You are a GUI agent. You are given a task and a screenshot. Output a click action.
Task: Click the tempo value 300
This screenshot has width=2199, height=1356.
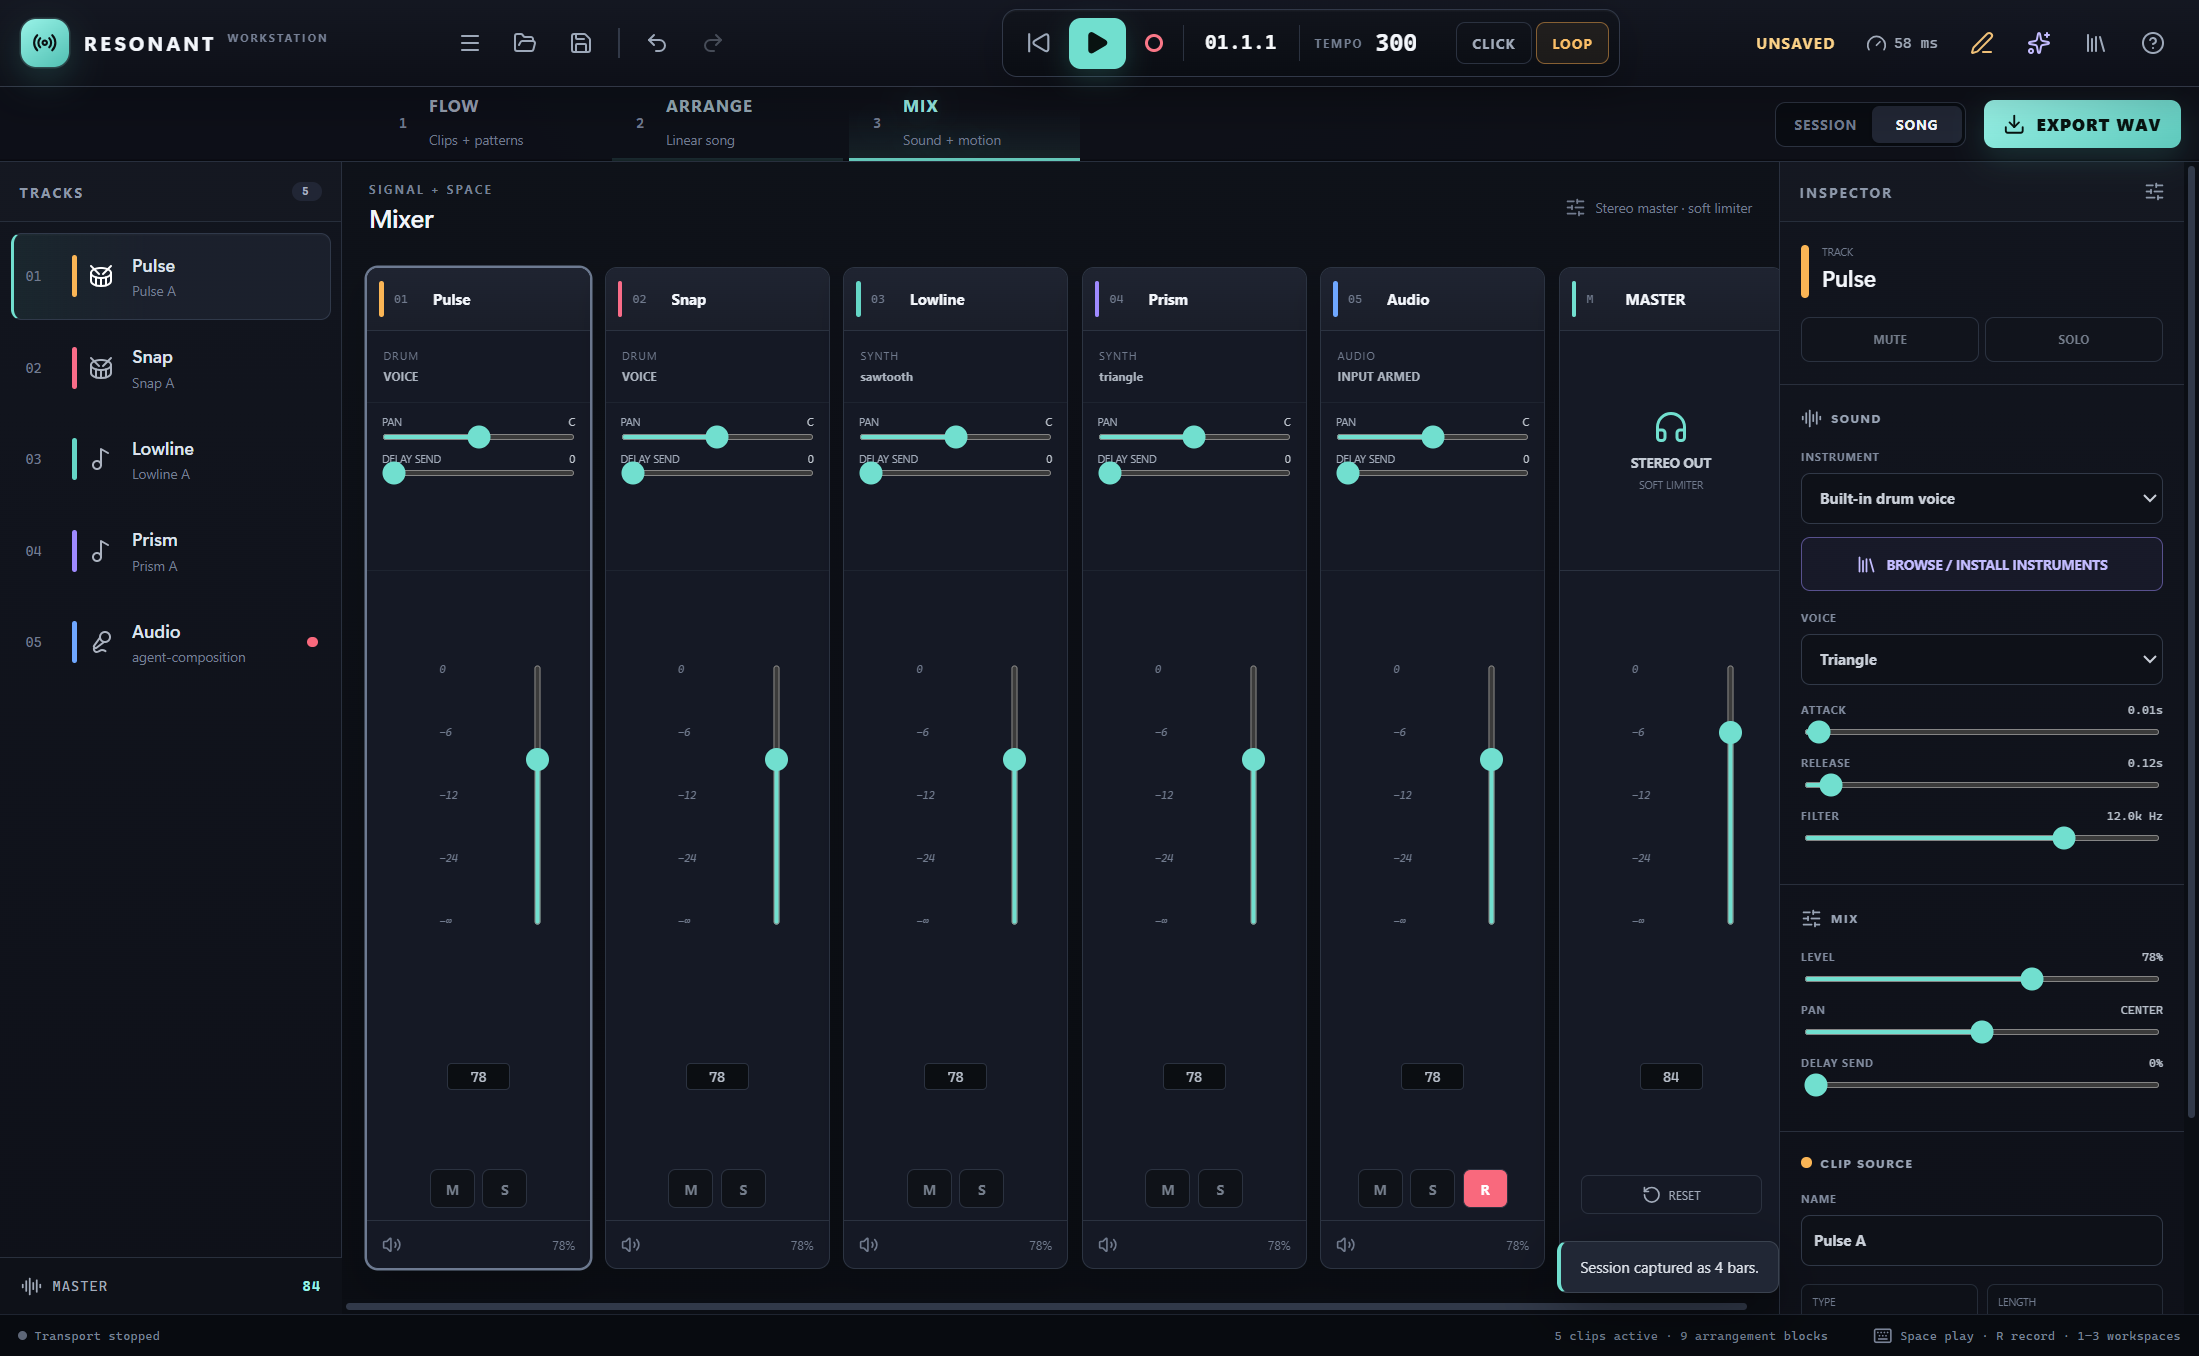1396,43
